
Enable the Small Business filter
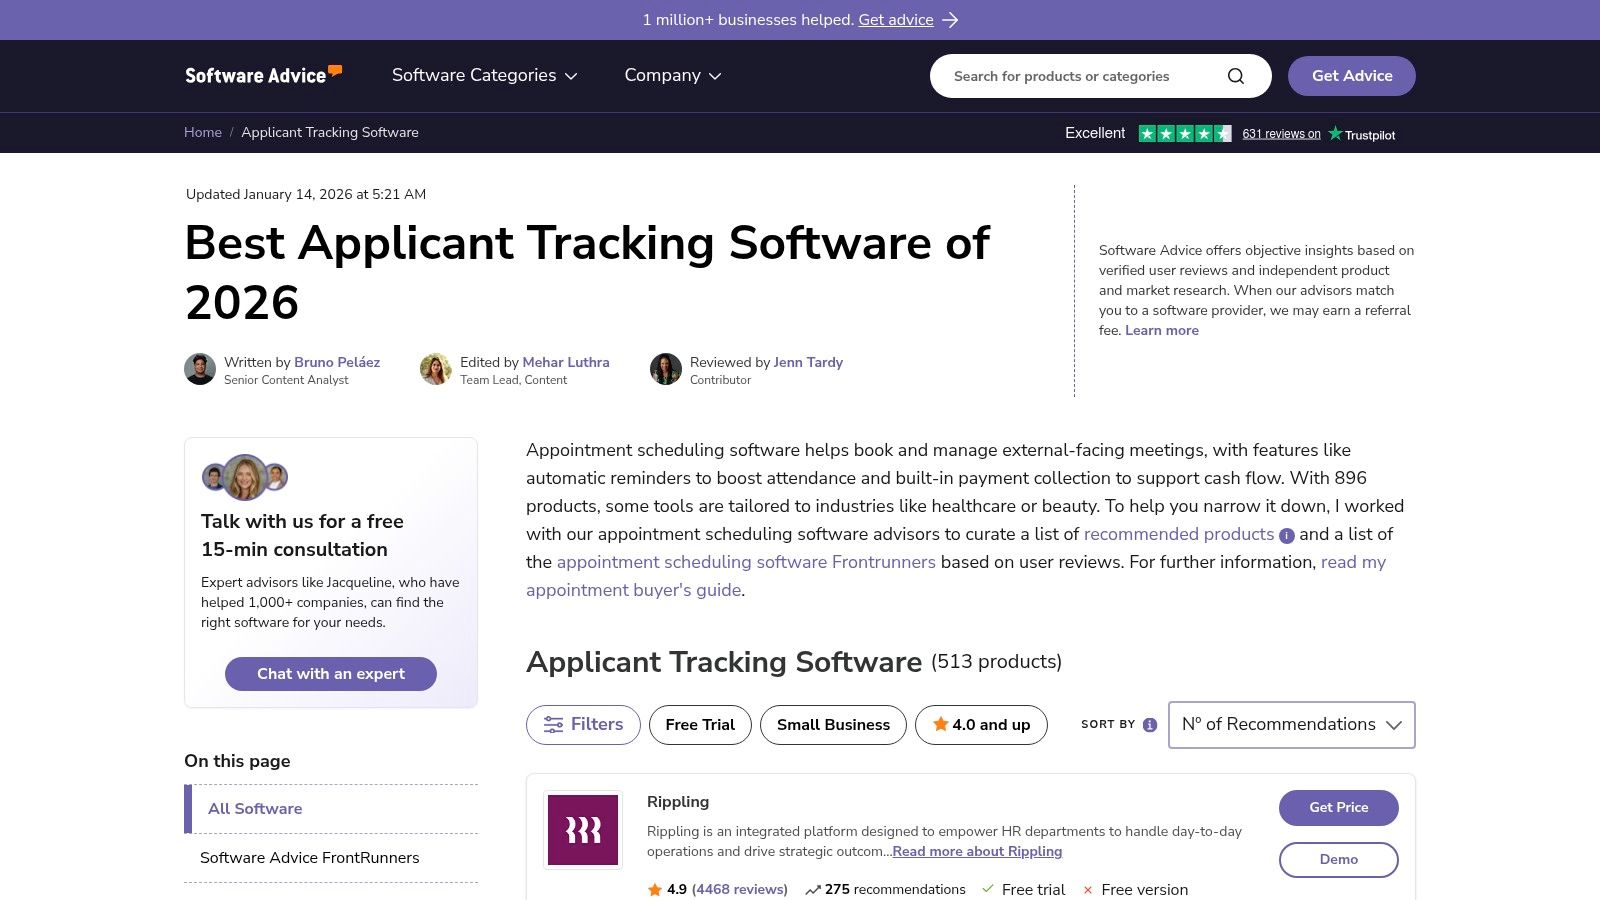(833, 724)
